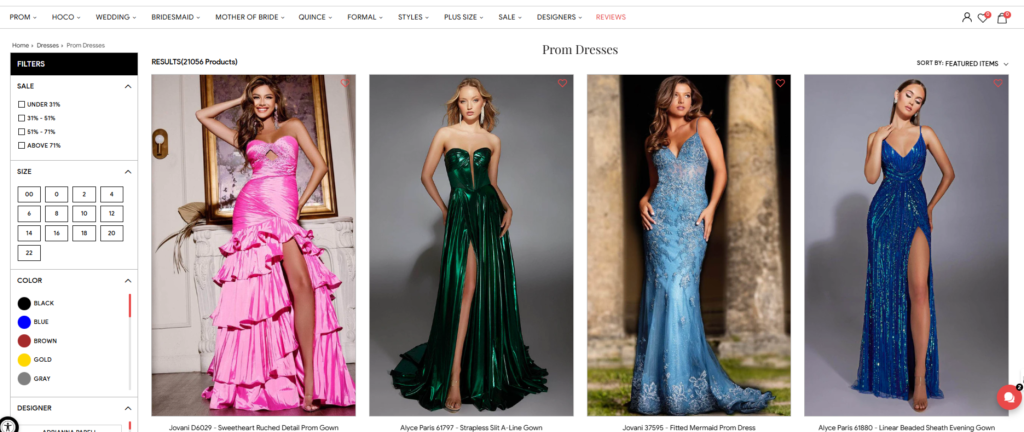This screenshot has width=1024, height=432.
Task: Favorite the Jovani D6029 pink gown
Action: (345, 83)
